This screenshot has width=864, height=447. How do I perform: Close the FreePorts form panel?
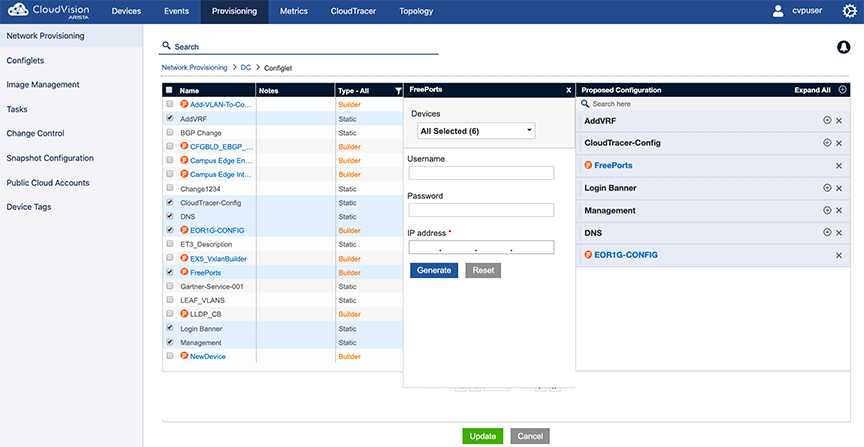(569, 90)
